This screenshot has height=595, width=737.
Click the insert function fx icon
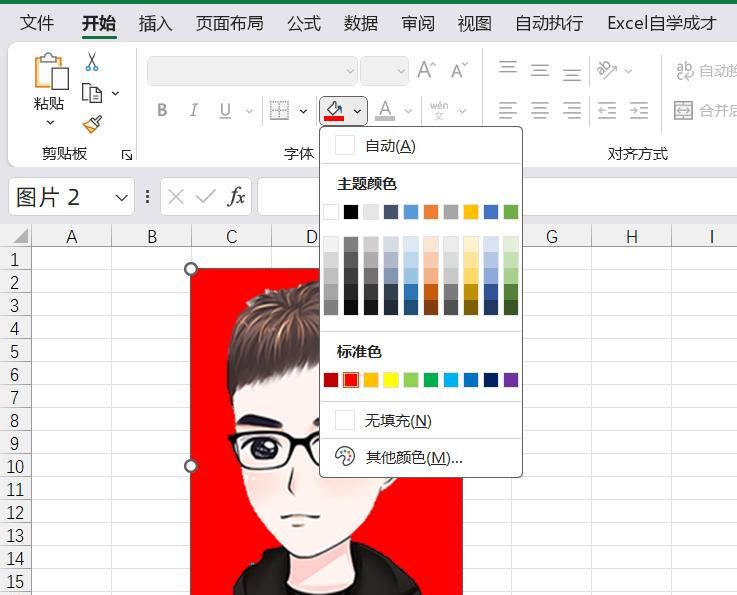point(236,197)
